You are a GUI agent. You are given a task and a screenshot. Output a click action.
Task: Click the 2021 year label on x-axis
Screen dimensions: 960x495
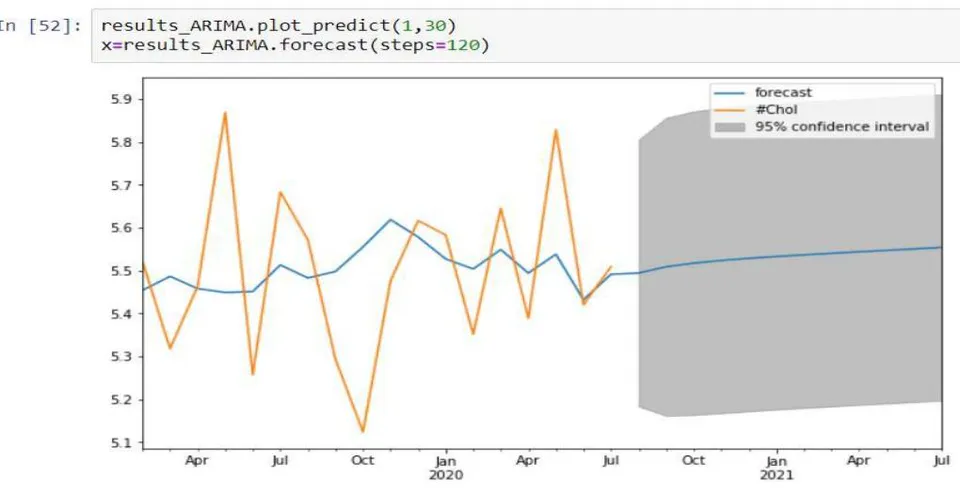pyautogui.click(x=776, y=475)
